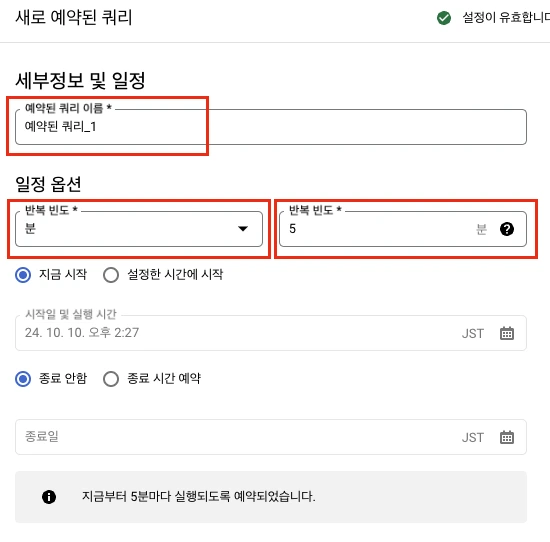The image size is (550, 542).
Task: Click the 예약된 쿼리 이름 input field
Action: 271,127
